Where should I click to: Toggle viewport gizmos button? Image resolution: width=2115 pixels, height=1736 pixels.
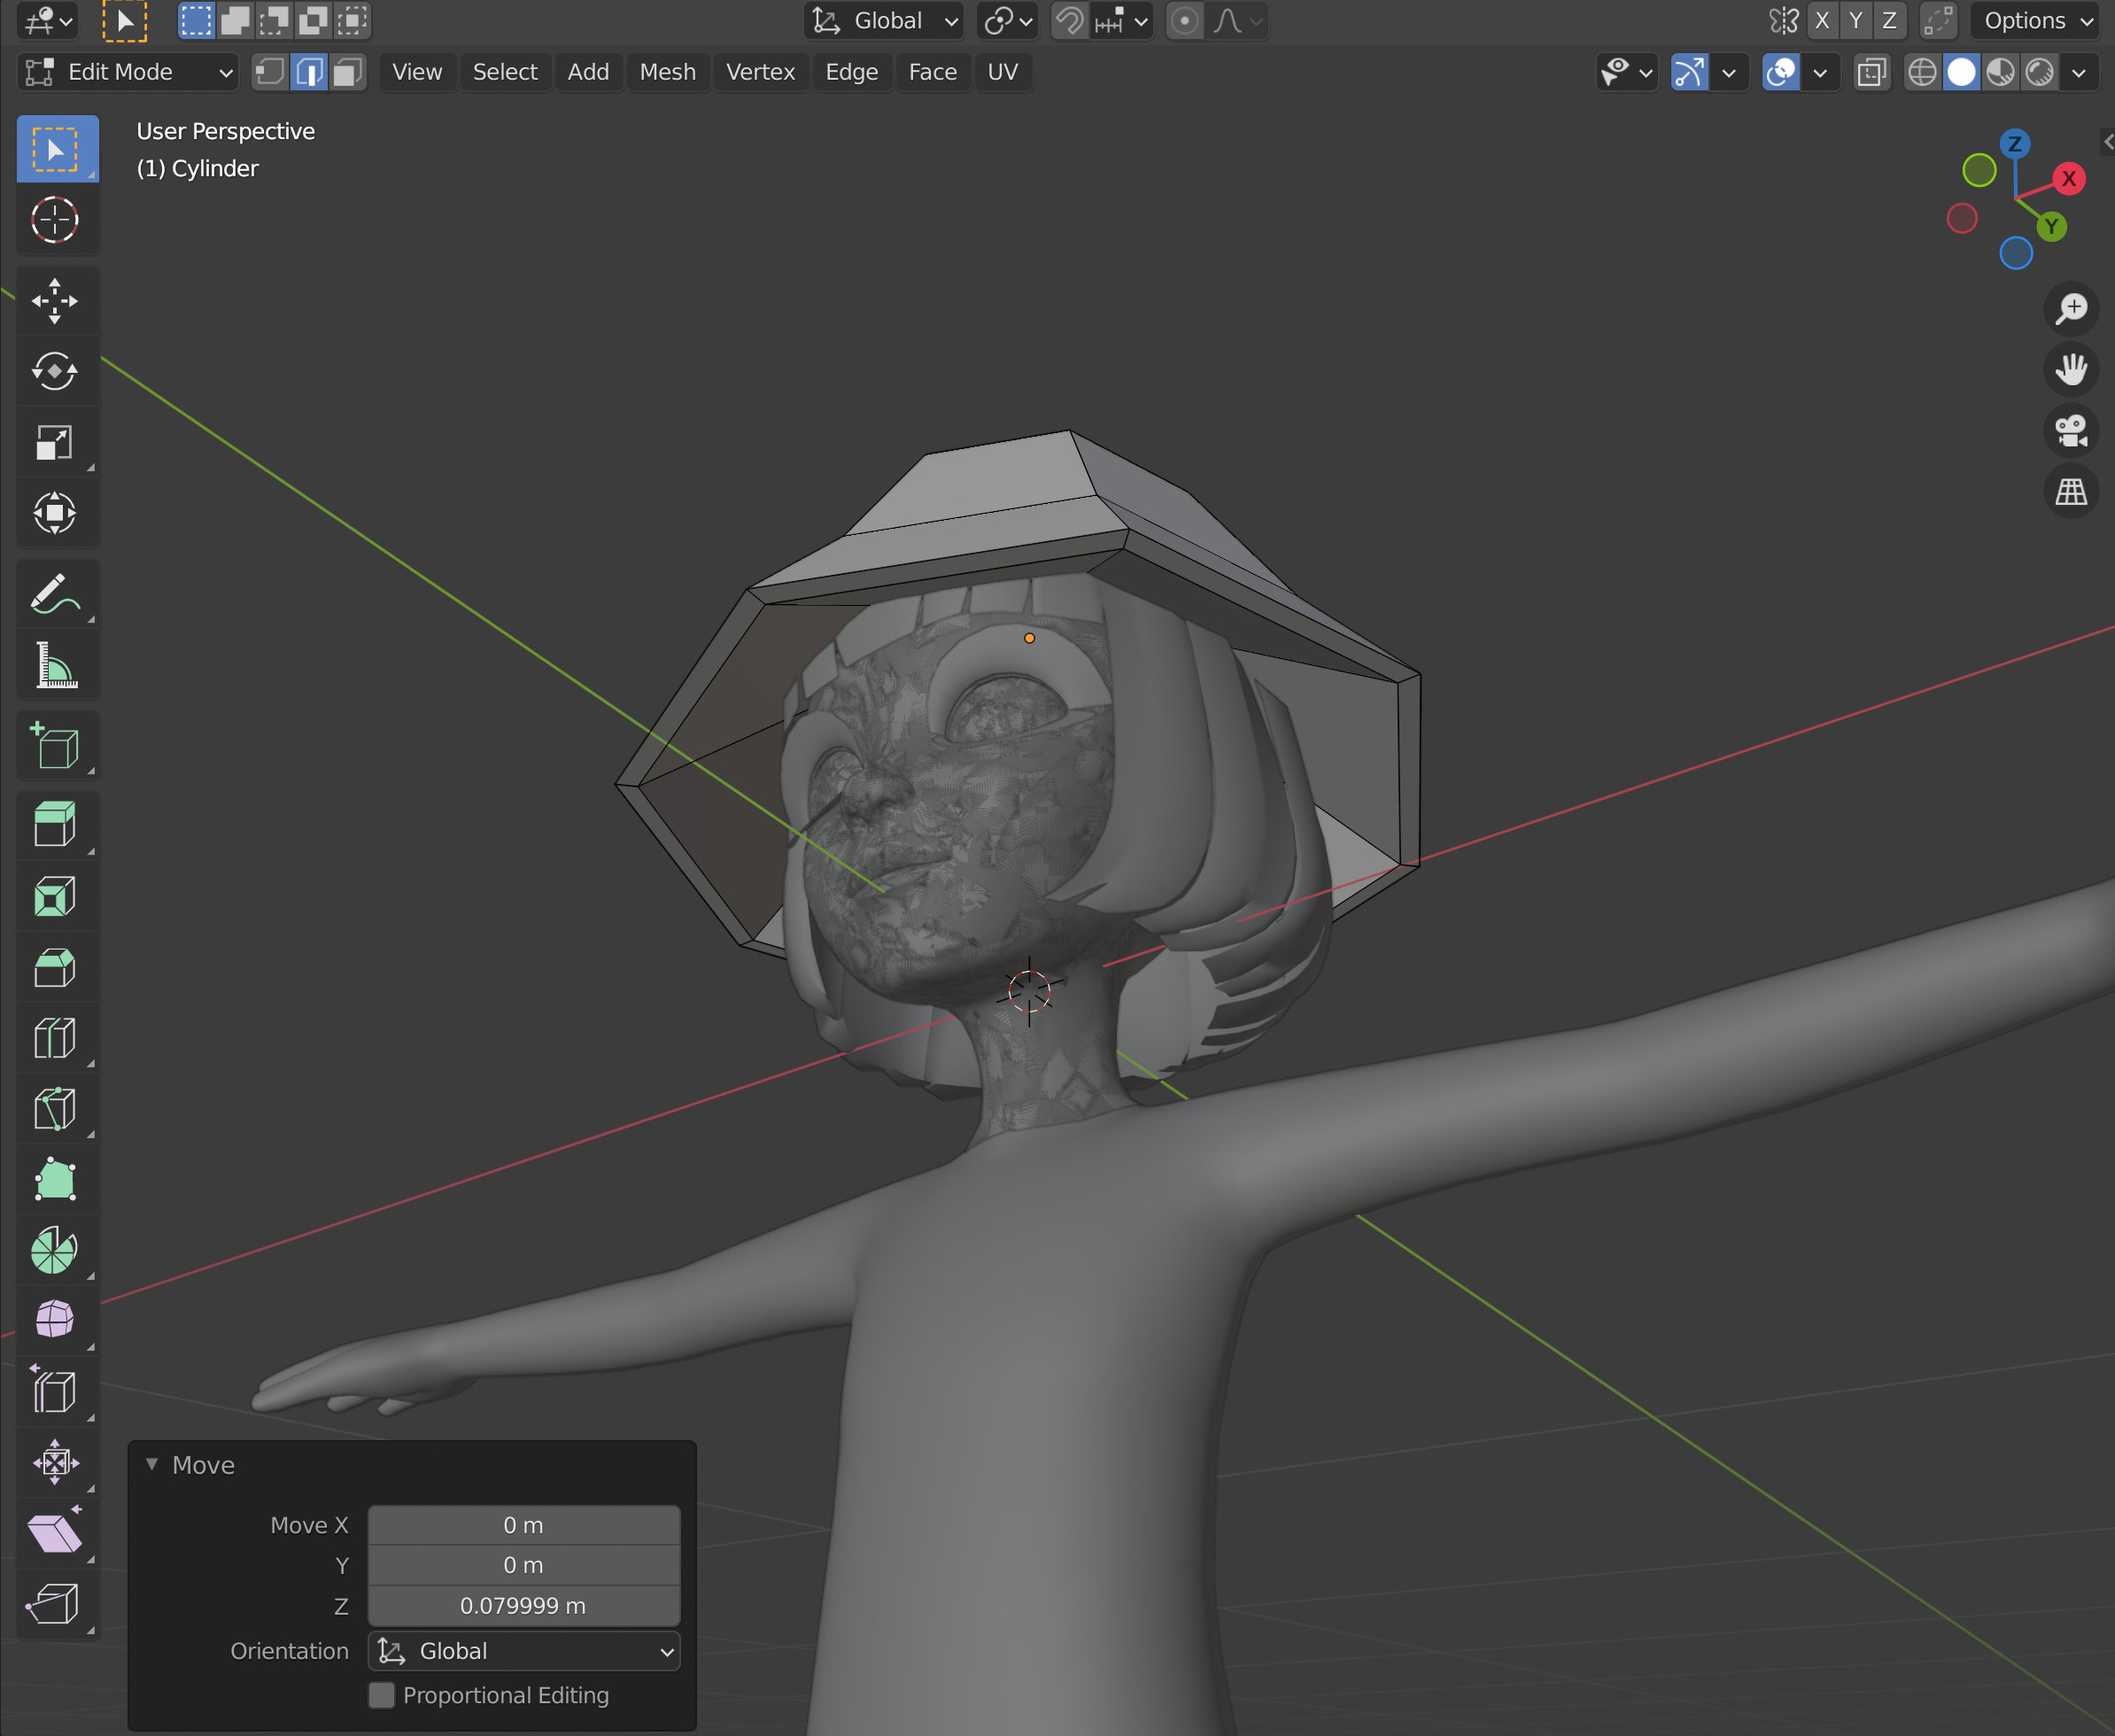(x=1690, y=72)
